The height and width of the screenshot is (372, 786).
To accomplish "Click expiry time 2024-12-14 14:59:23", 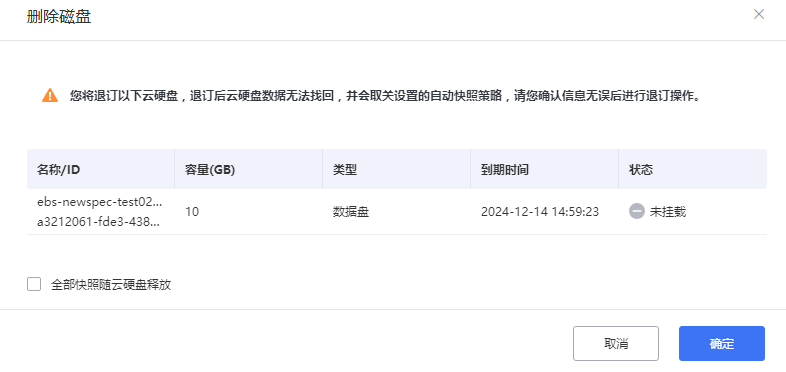I will click(540, 212).
